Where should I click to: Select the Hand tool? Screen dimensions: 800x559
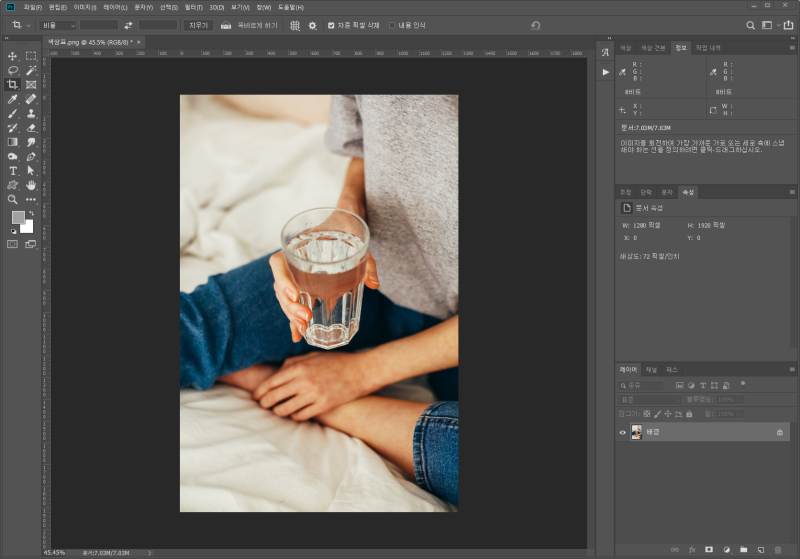pos(31,185)
